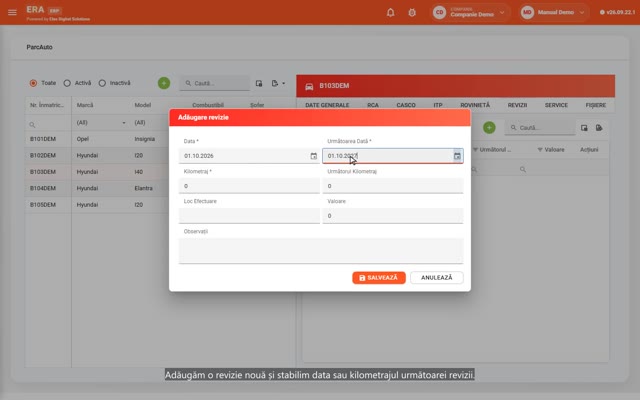The image size is (640, 400).
Task: Click the ANULEAZĂ button
Action: point(437,278)
